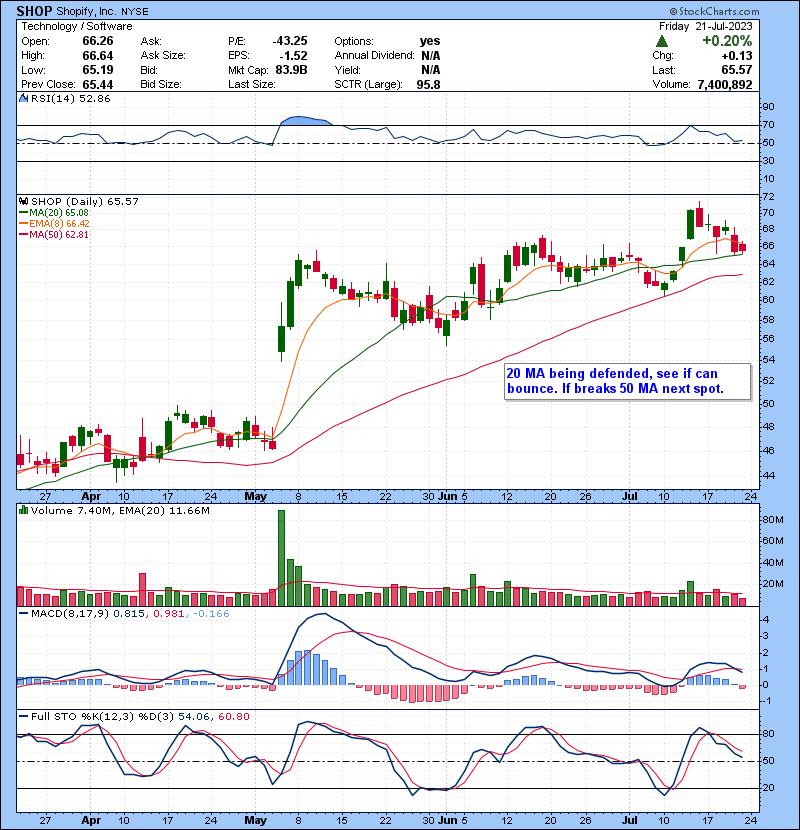Click the Bid Size label
Image resolution: width=800 pixels, height=830 pixels.
[x=161, y=84]
